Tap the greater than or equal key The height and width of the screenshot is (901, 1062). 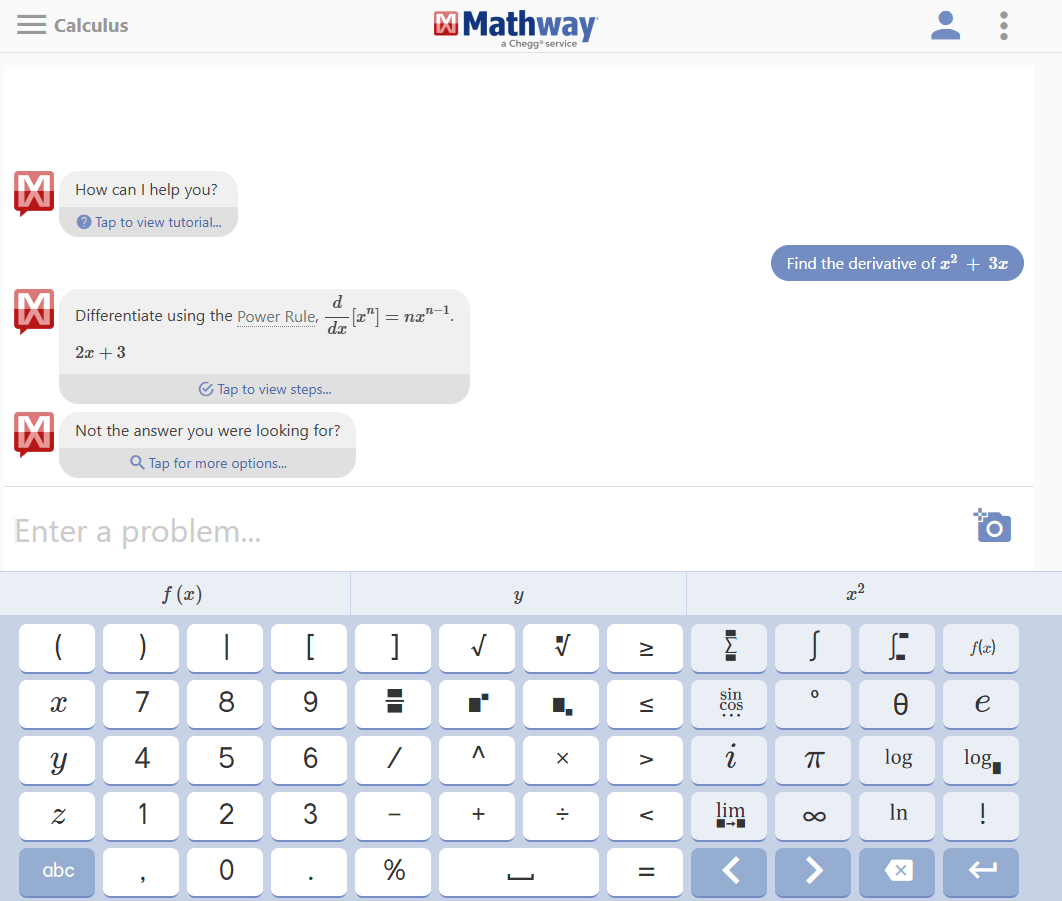tap(645, 648)
